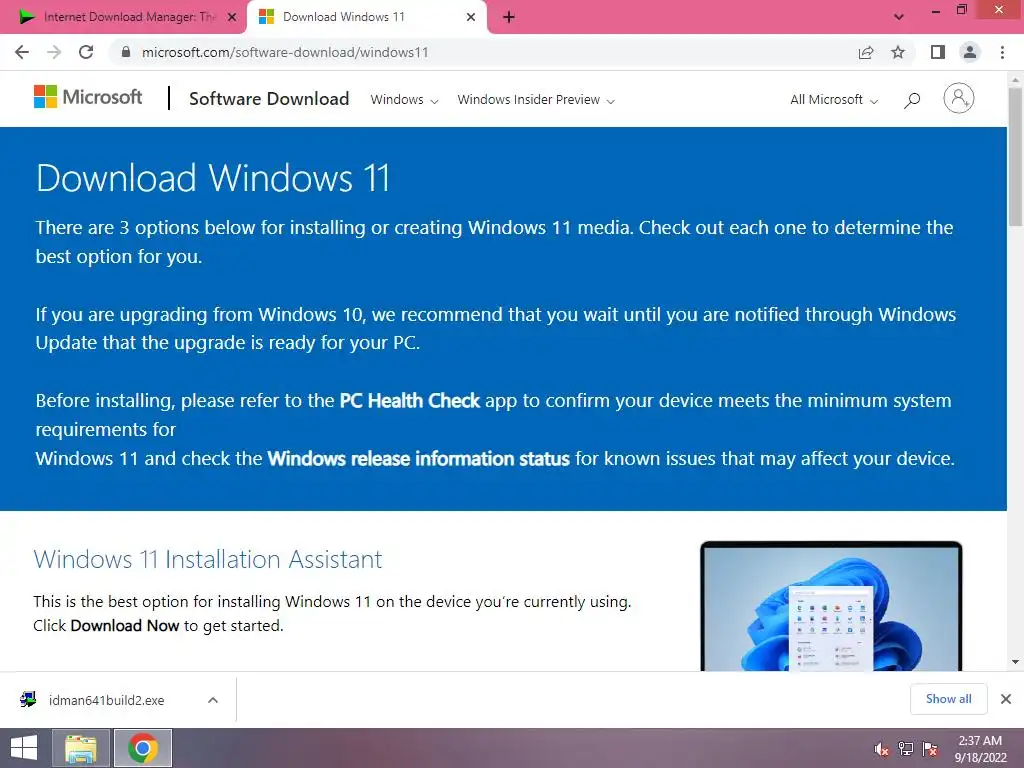
Task: Expand options for idman641build2.exe download
Action: click(213, 700)
